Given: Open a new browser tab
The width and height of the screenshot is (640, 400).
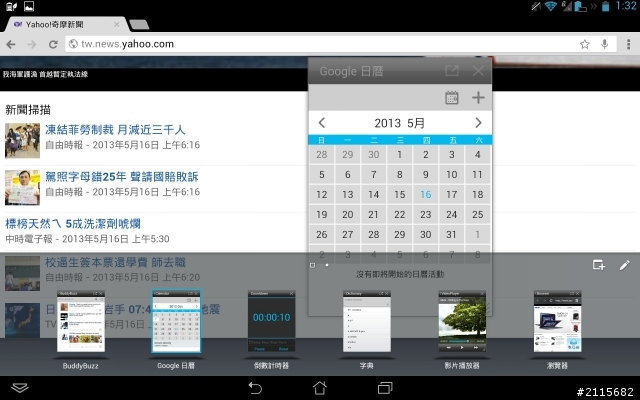Looking at the screenshot, I should 139,24.
